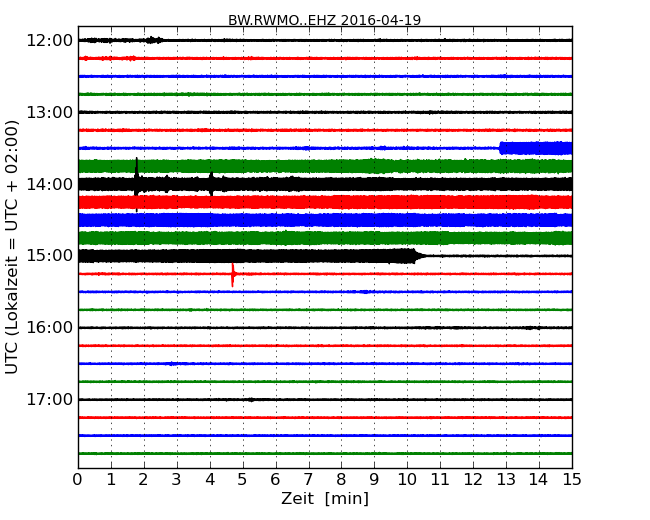This screenshot has height=520, width=650.
Task: Click x-axis tick label 7
Action: 308,480
